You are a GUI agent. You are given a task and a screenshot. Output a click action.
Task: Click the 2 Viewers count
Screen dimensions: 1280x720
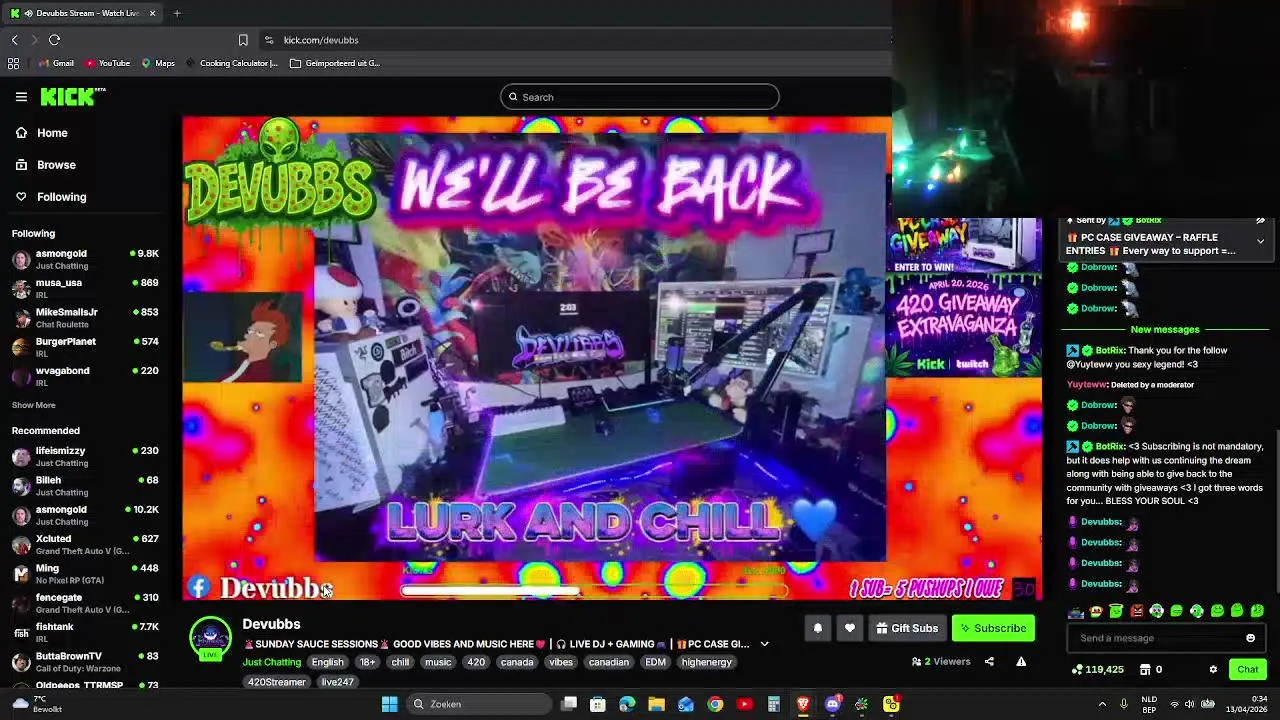(x=941, y=661)
